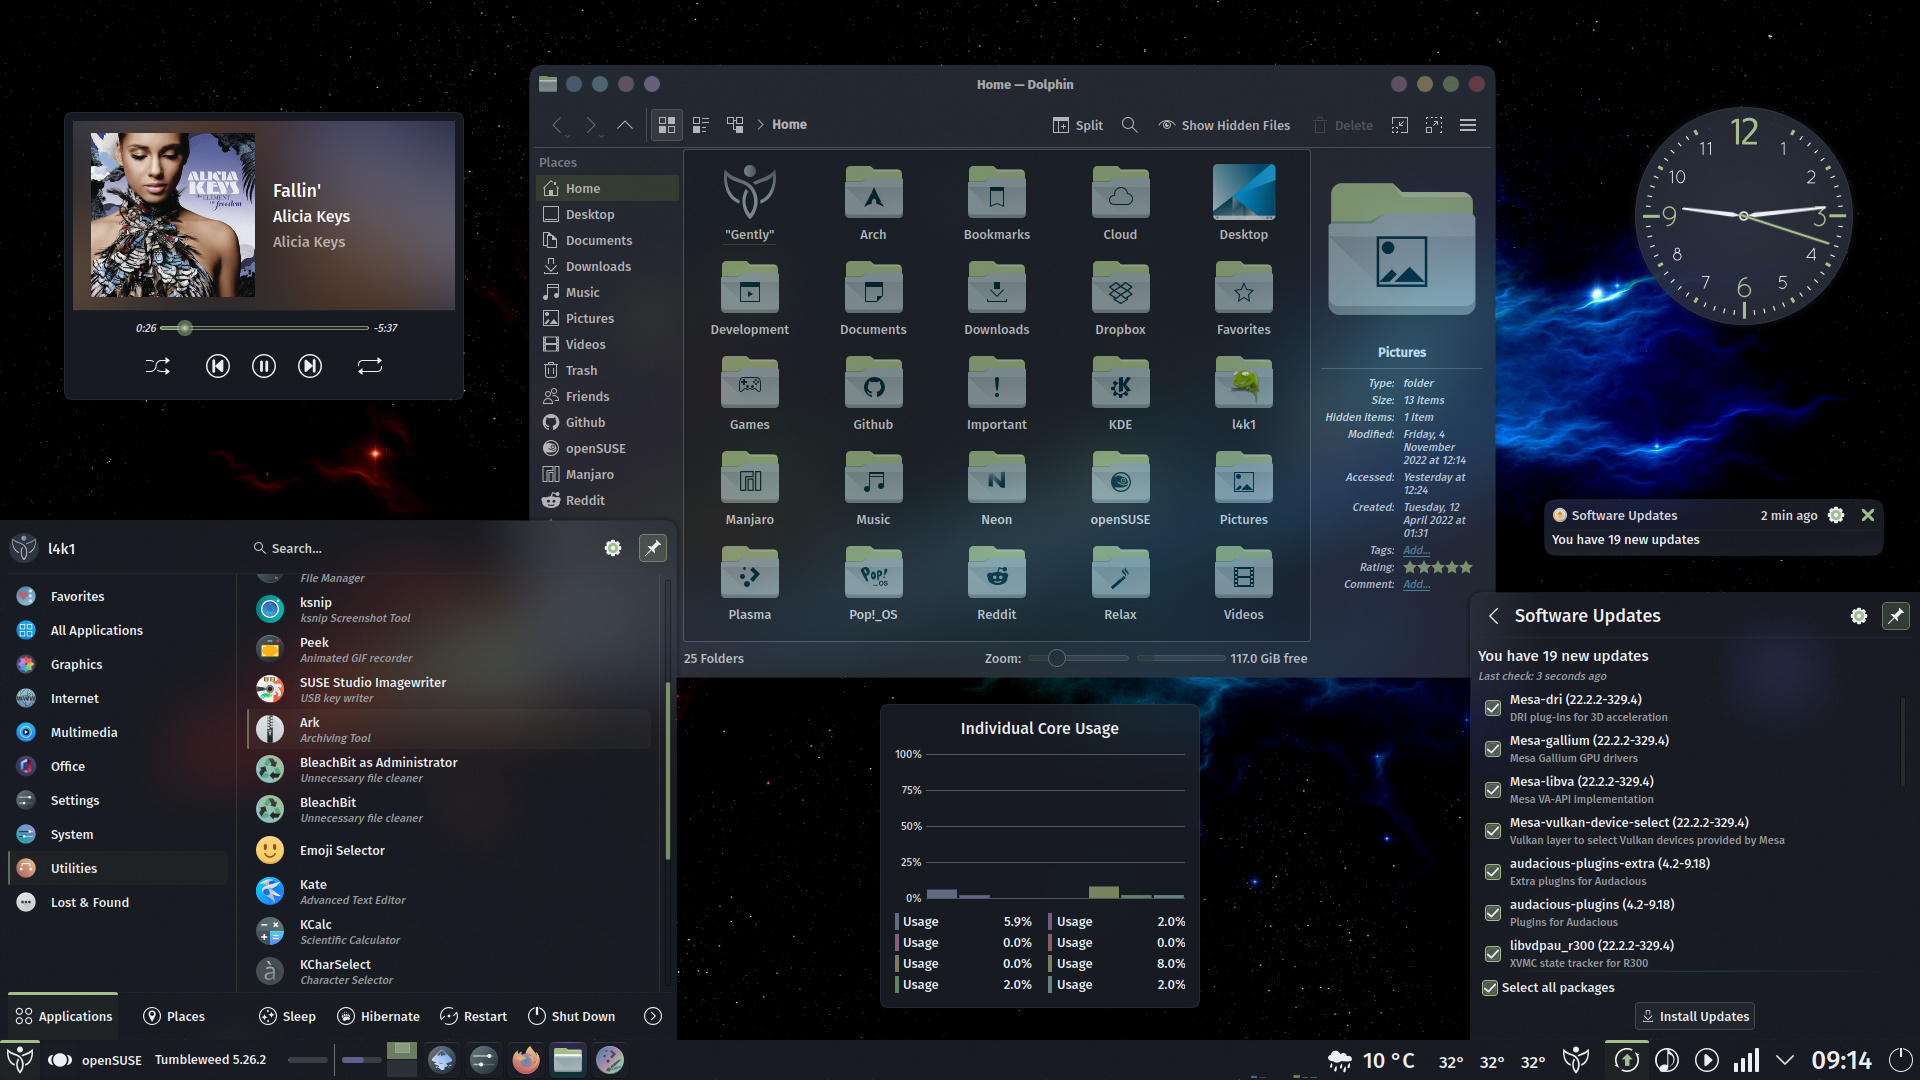The width and height of the screenshot is (1920, 1080).
Task: Toggle repeat in the music player
Action: click(370, 366)
